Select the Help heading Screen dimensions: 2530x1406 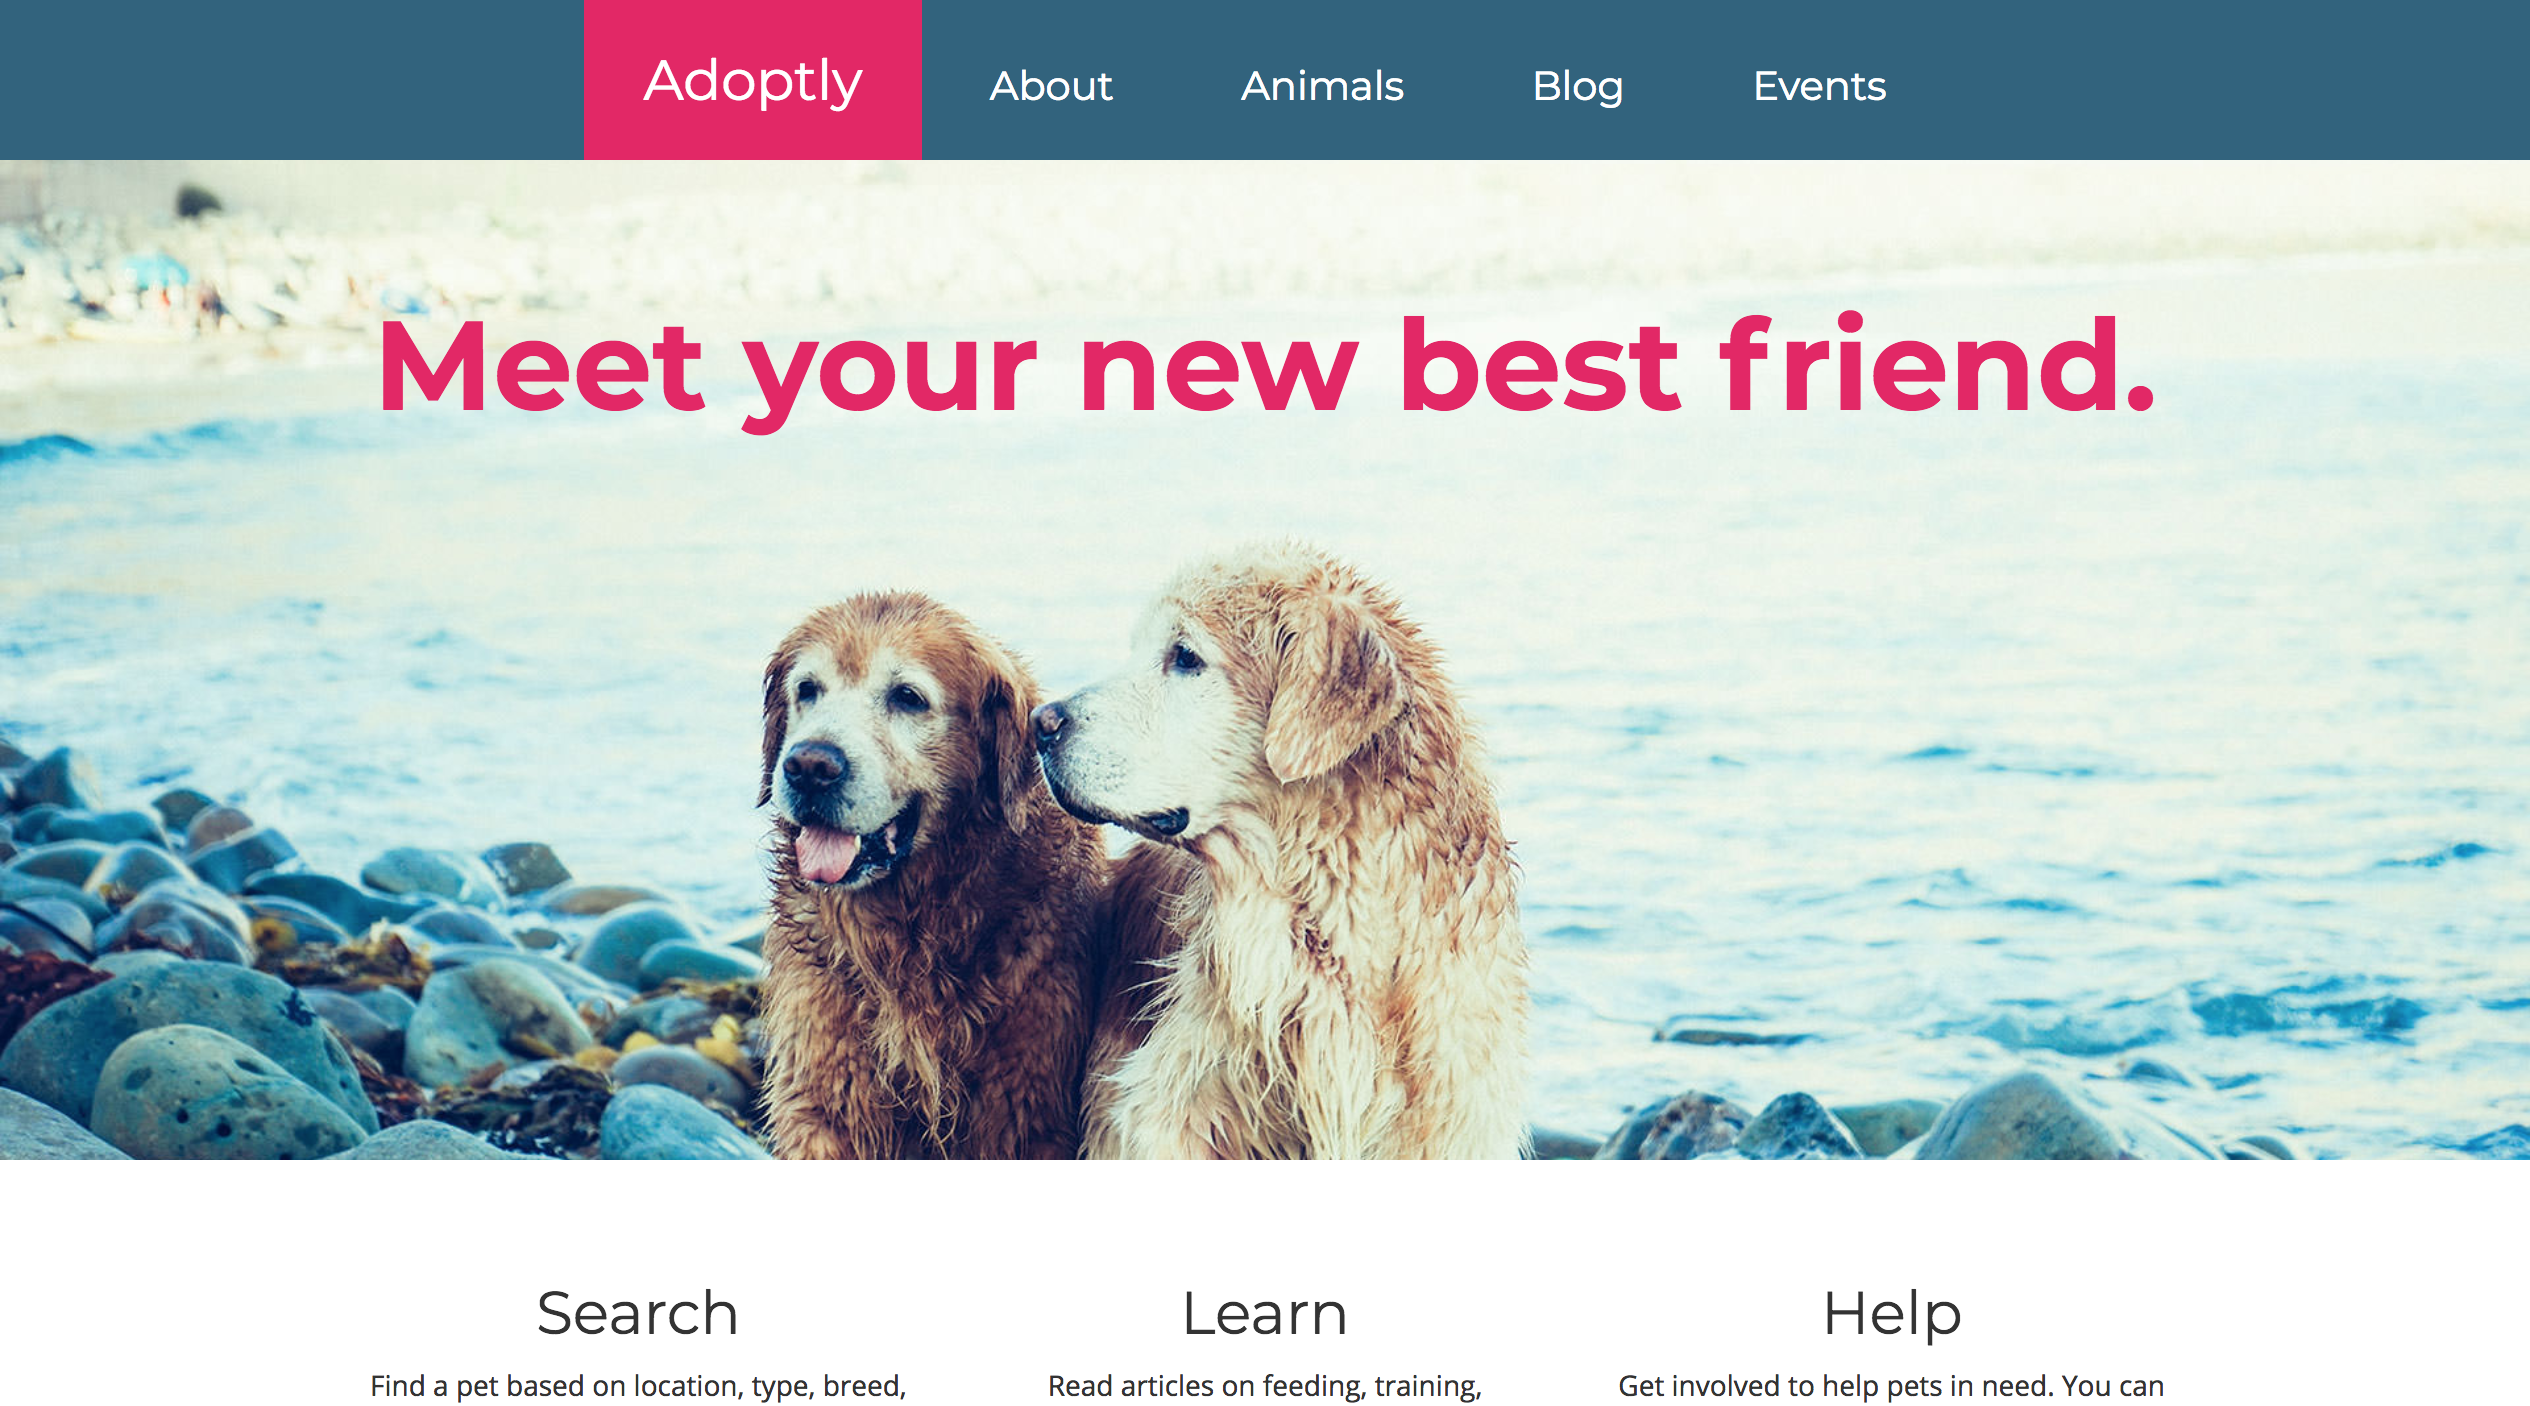point(1892,1314)
